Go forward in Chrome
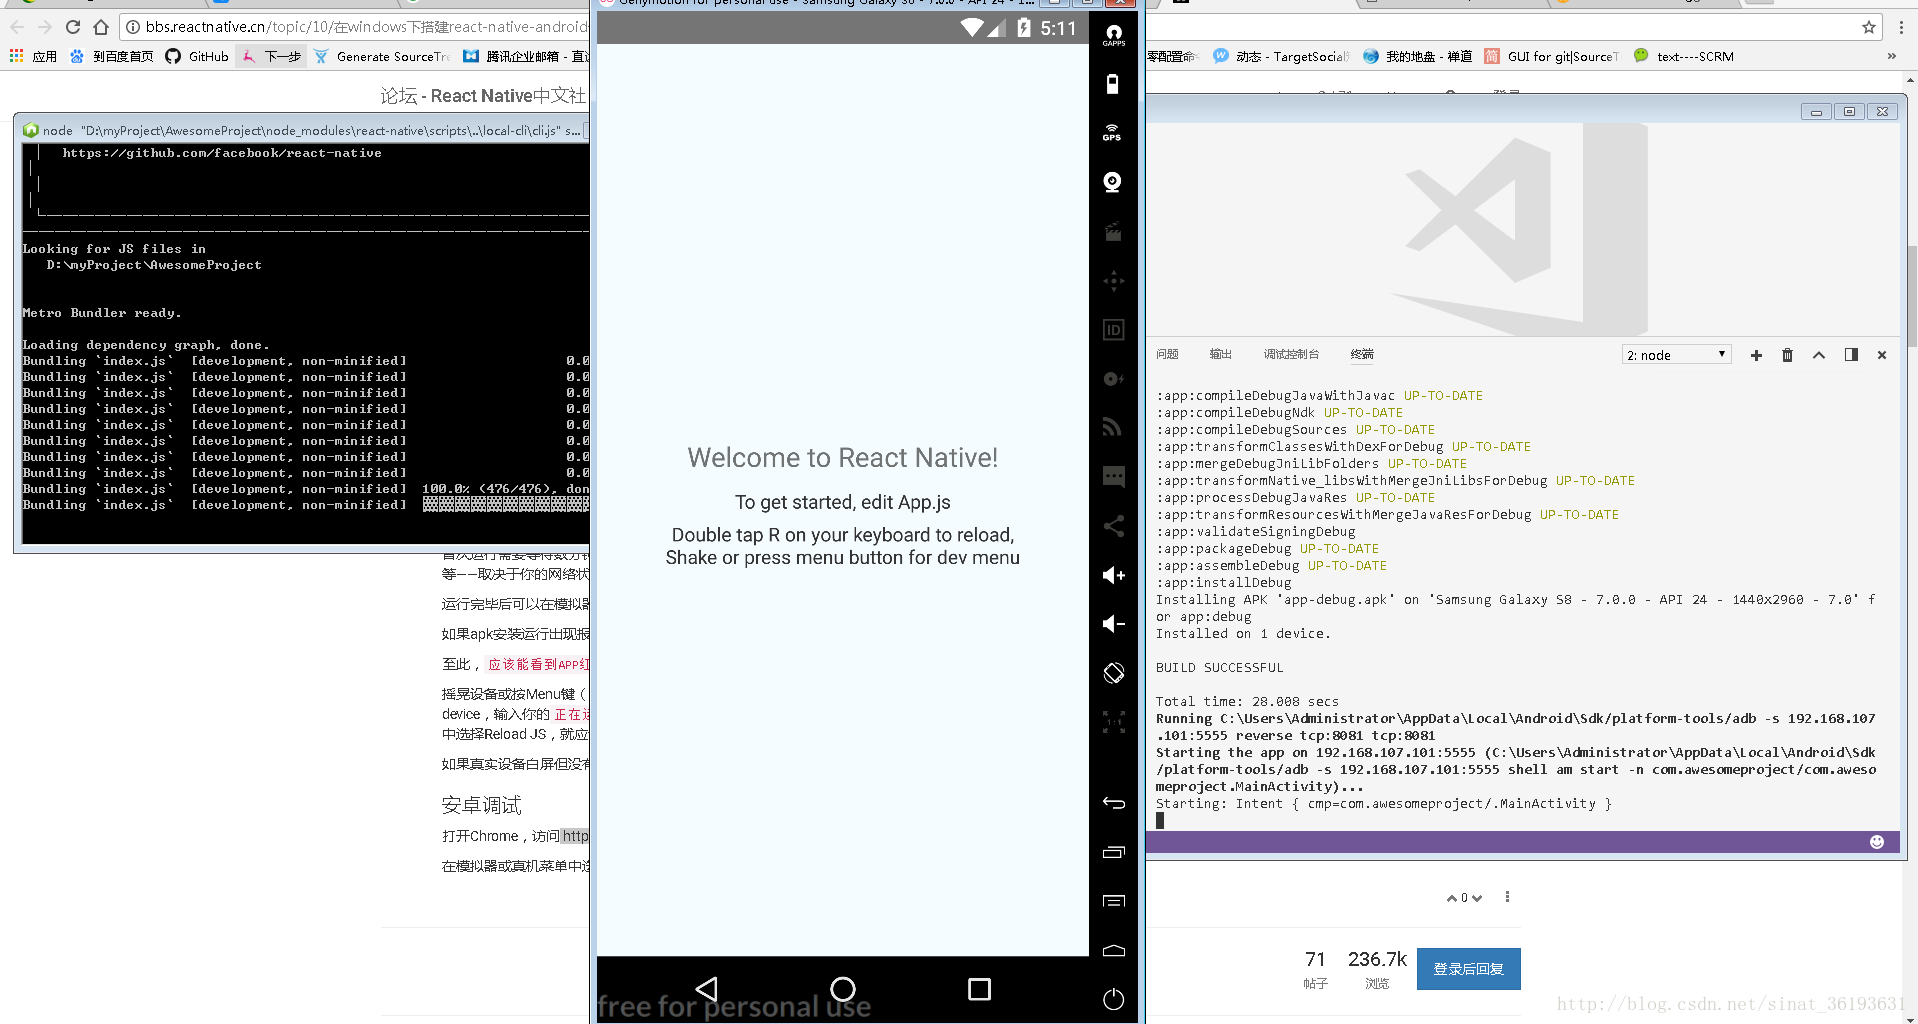This screenshot has height=1024, width=1918. point(44,27)
